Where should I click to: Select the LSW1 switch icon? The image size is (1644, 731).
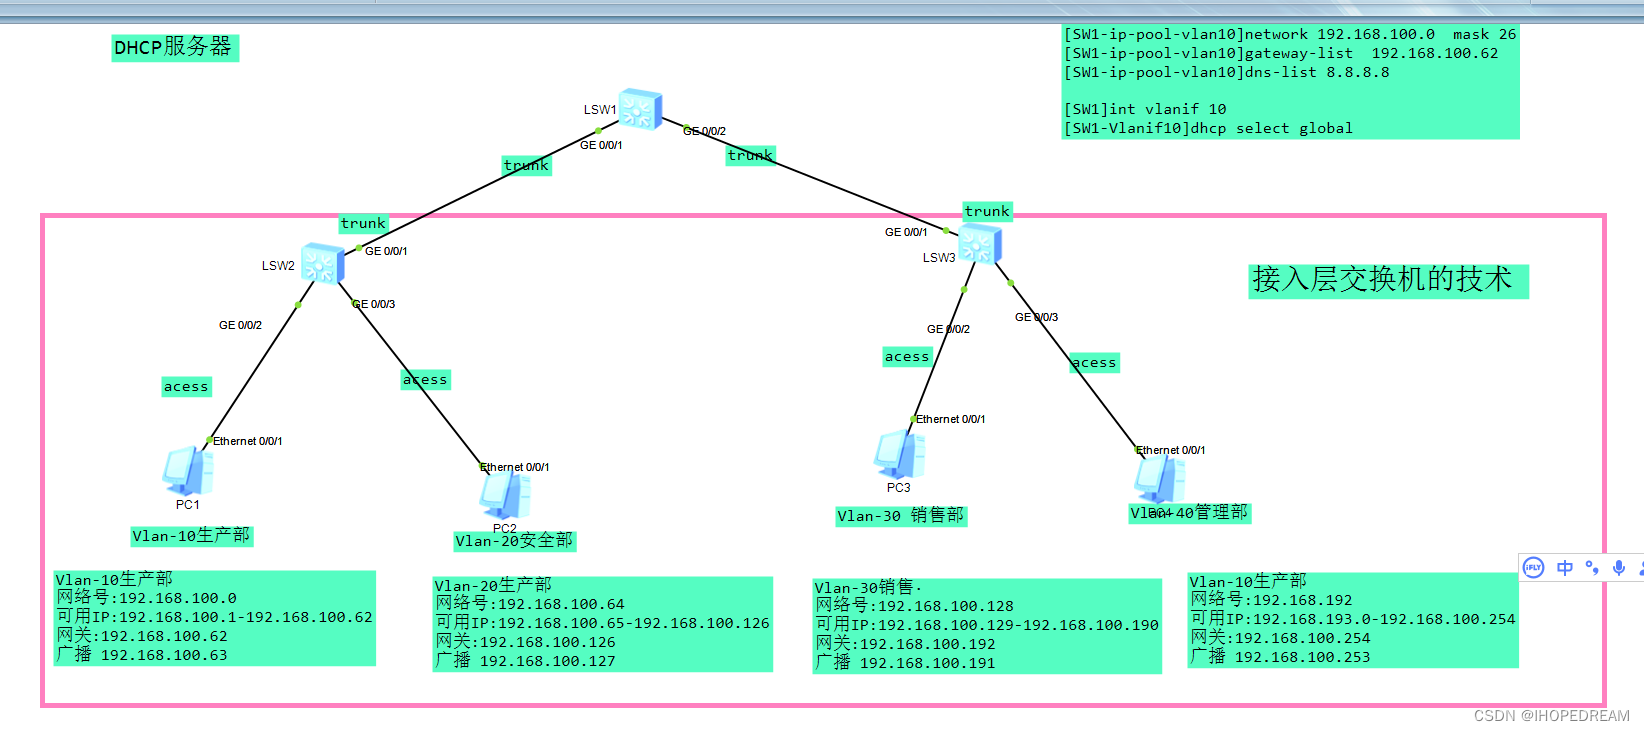(640, 108)
